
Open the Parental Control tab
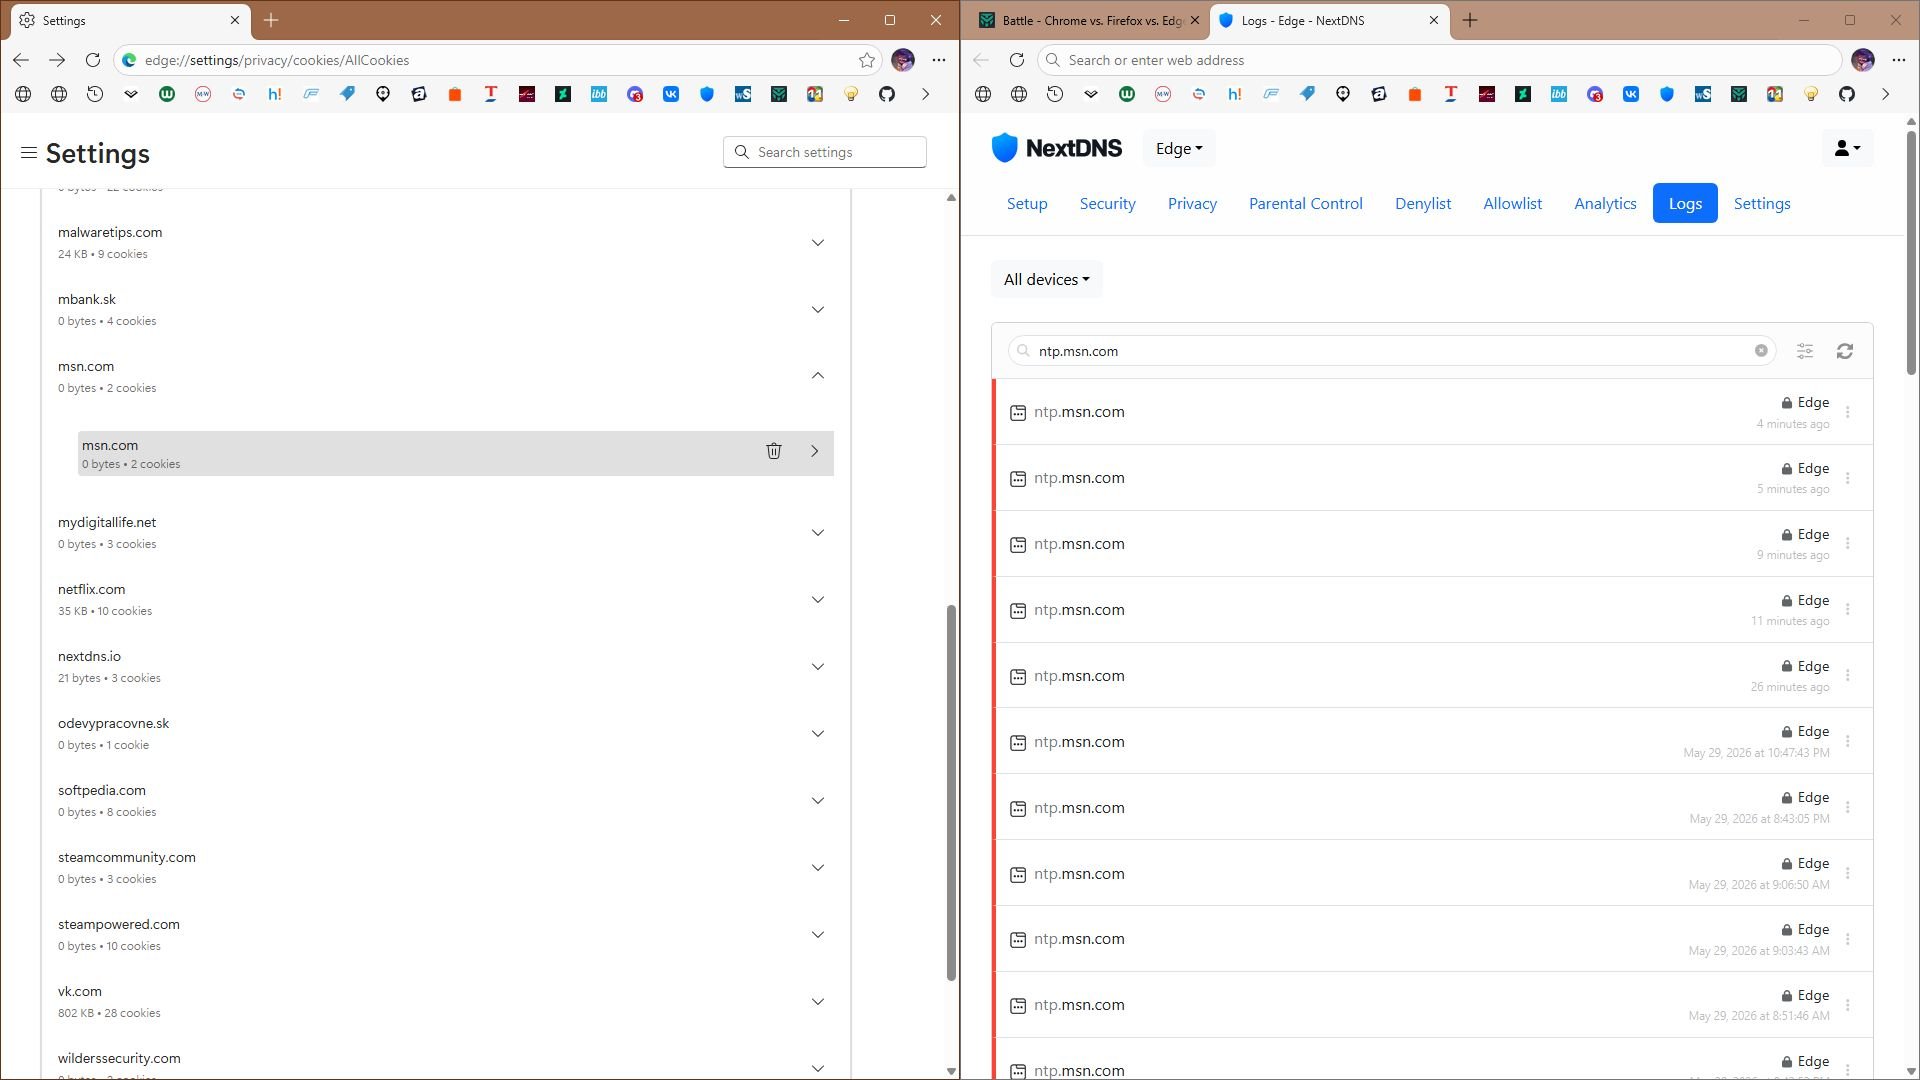[1305, 203]
